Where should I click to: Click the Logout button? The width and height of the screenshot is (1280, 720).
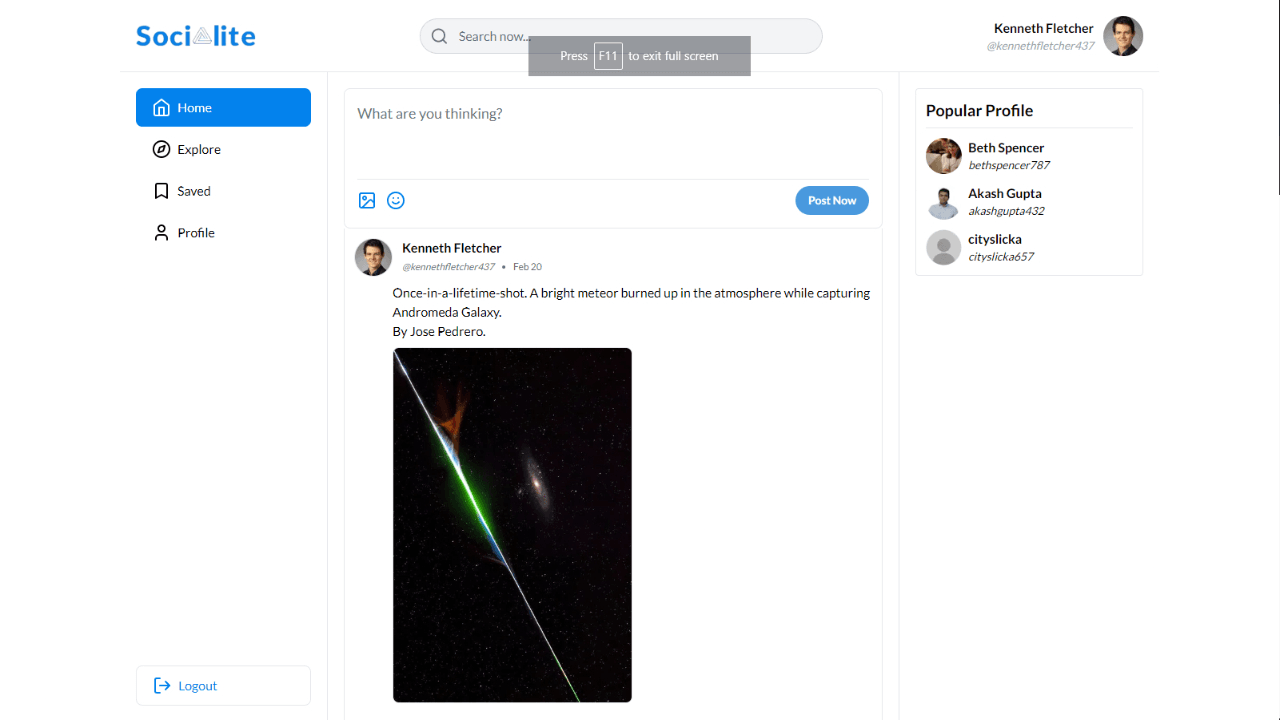(x=222, y=685)
